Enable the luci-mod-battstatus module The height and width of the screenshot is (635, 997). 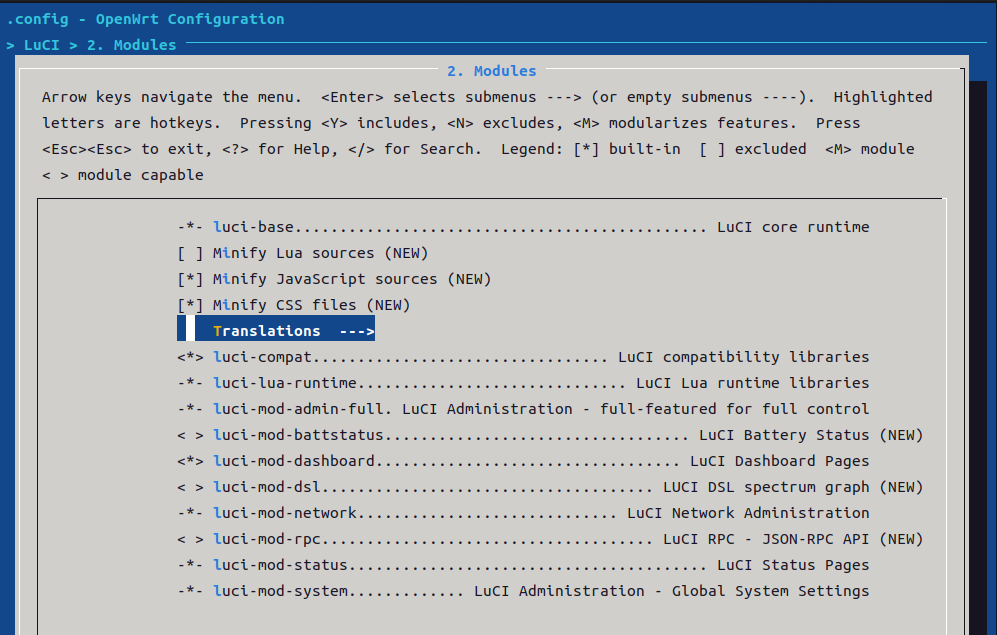tap(190, 435)
